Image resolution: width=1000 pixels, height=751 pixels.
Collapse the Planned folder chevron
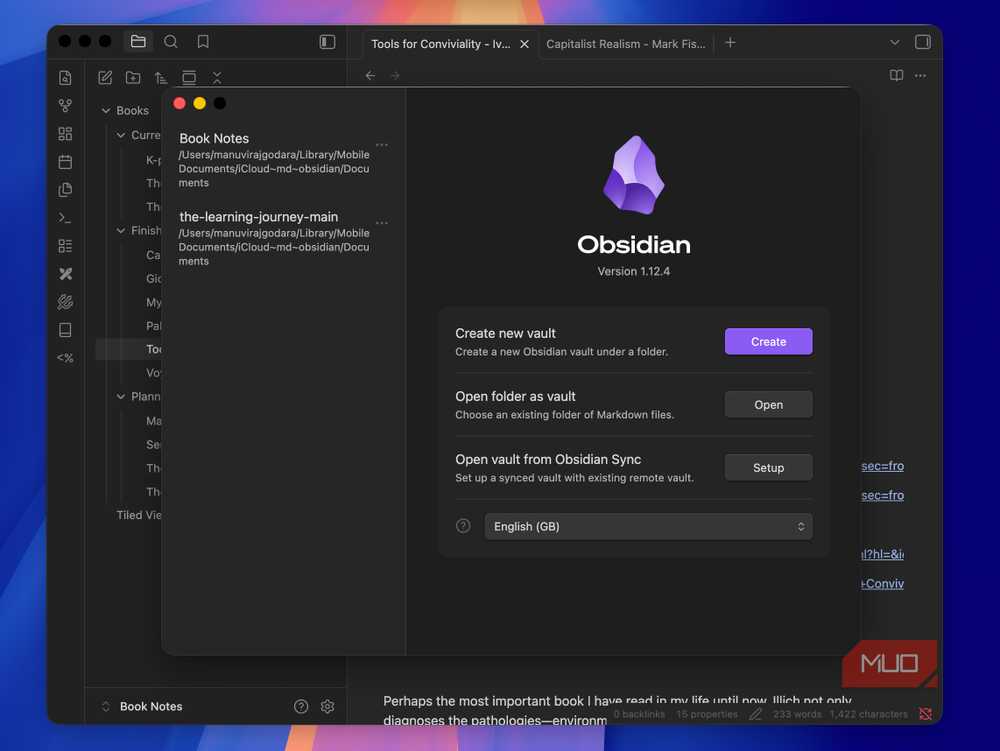(x=121, y=397)
